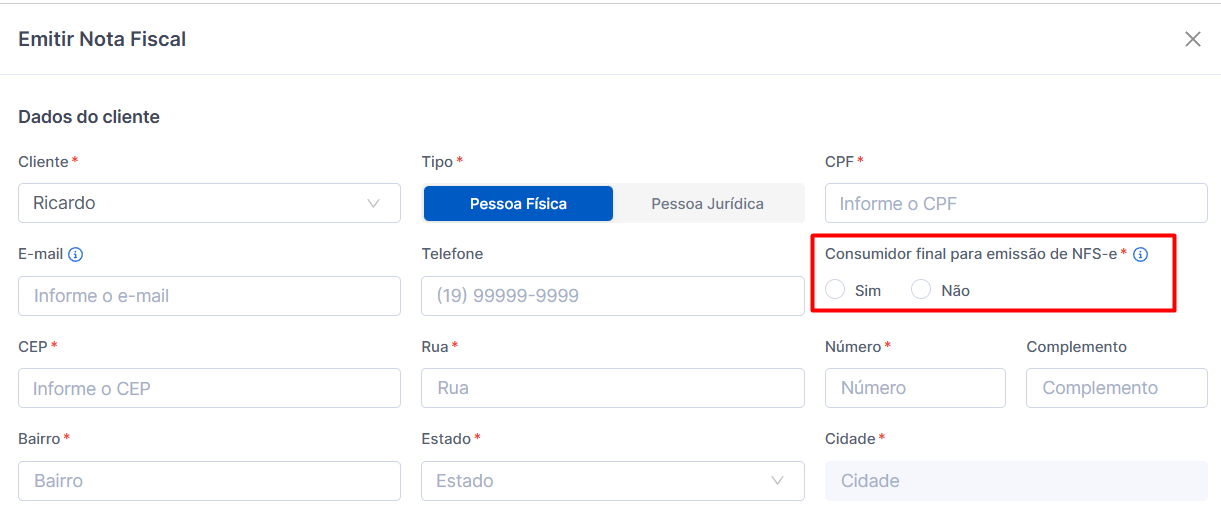This screenshot has height=523, width=1221.
Task: Close the Emitir Nota Fiscal dialog
Action: (1192, 39)
